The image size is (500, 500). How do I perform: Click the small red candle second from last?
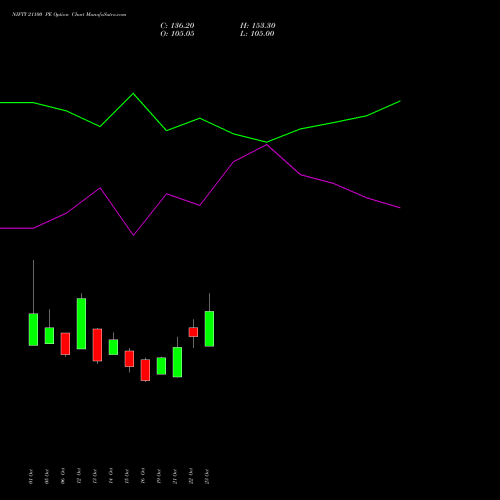pos(193,332)
